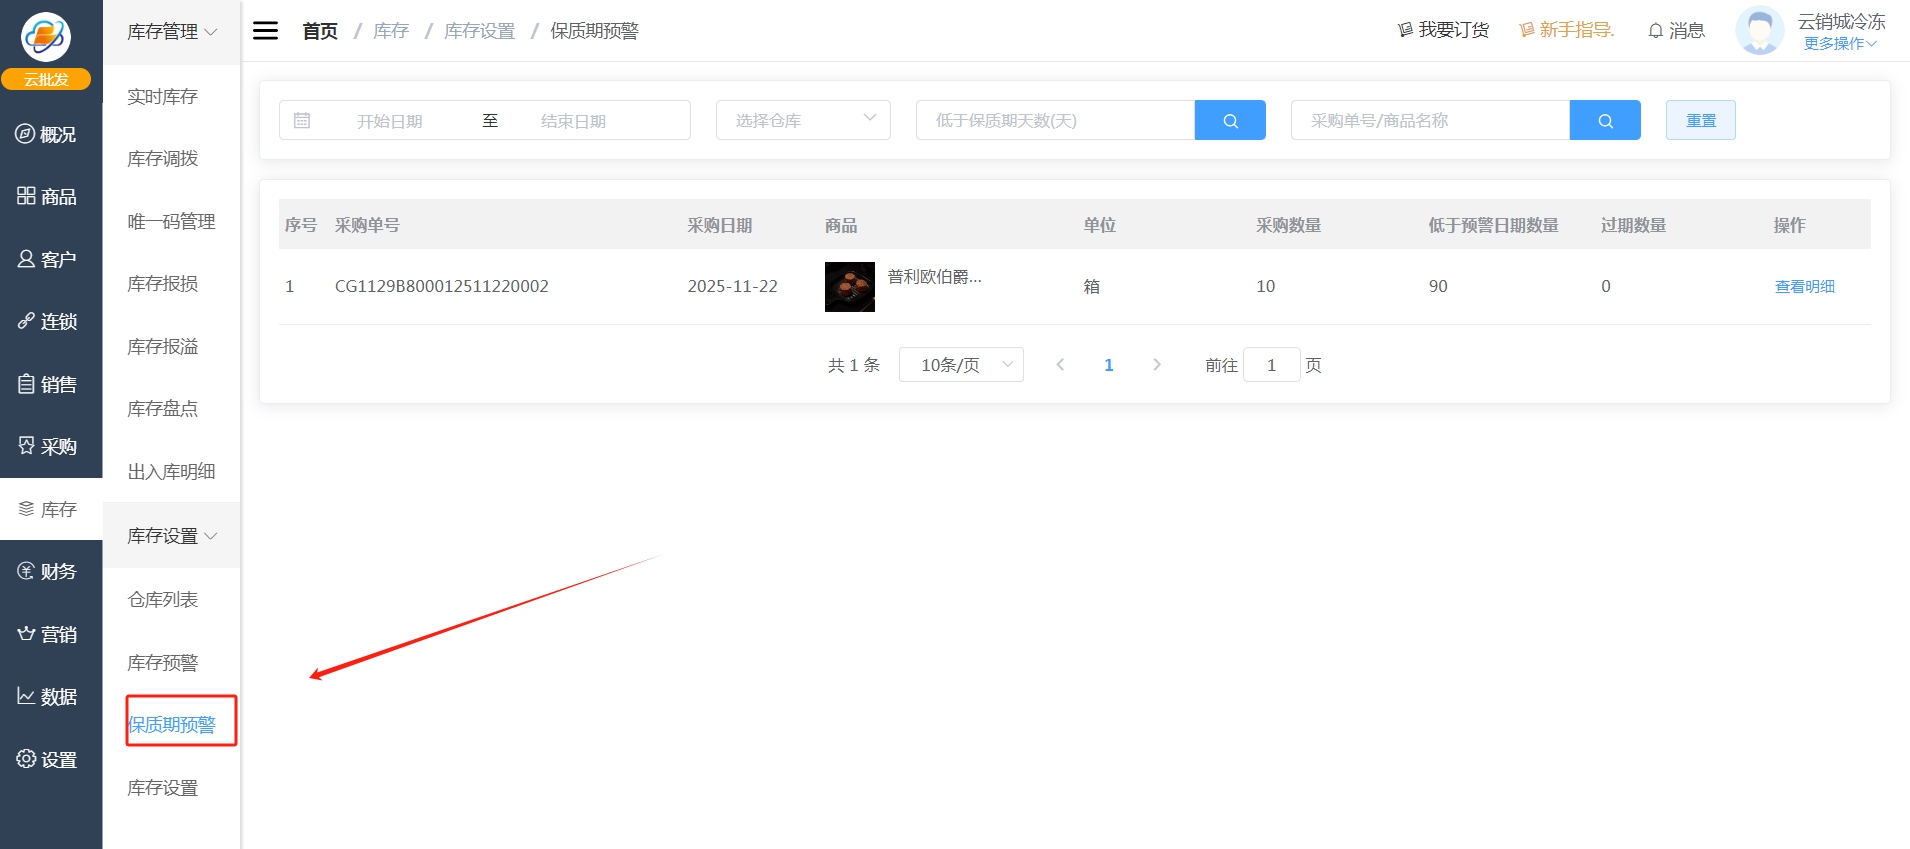Click the 结束日期 end date field

pos(574,121)
